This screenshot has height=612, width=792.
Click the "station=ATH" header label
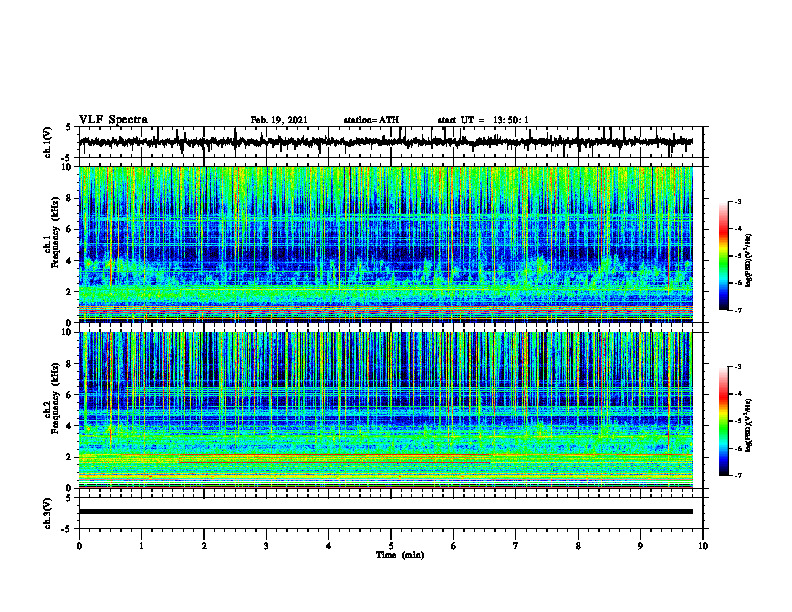pos(371,120)
